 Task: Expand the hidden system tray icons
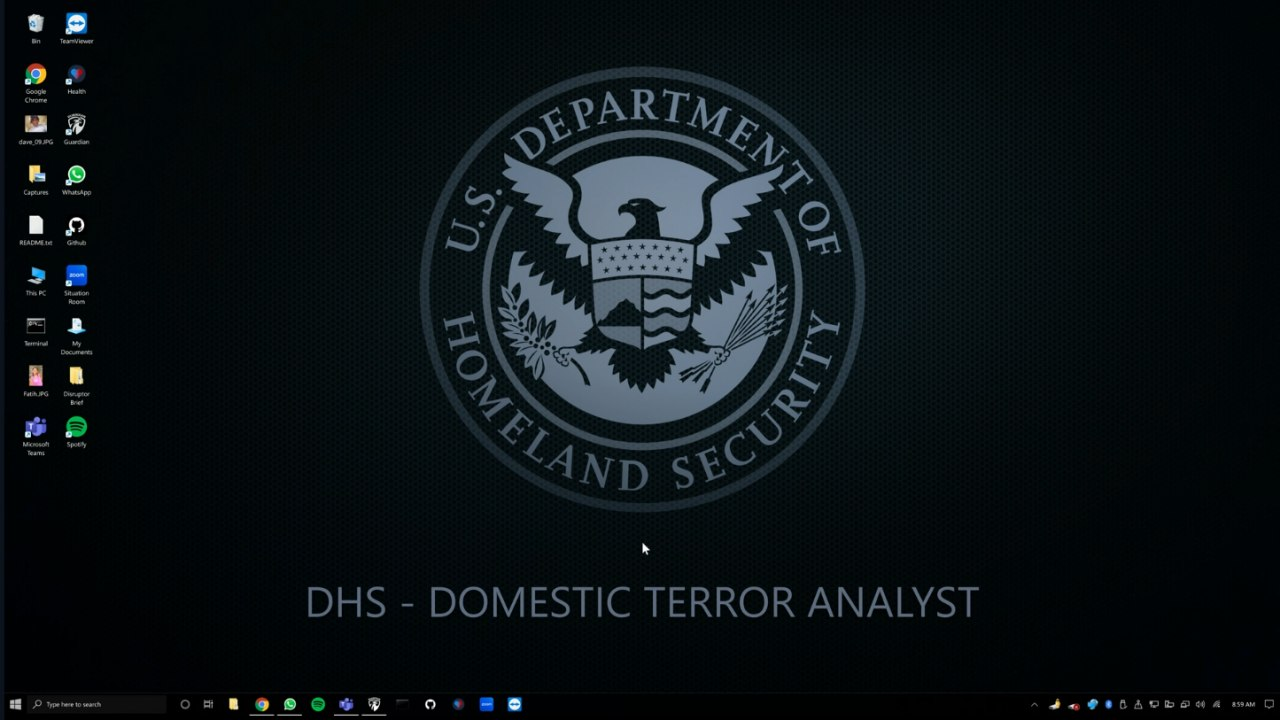pyautogui.click(x=1034, y=704)
